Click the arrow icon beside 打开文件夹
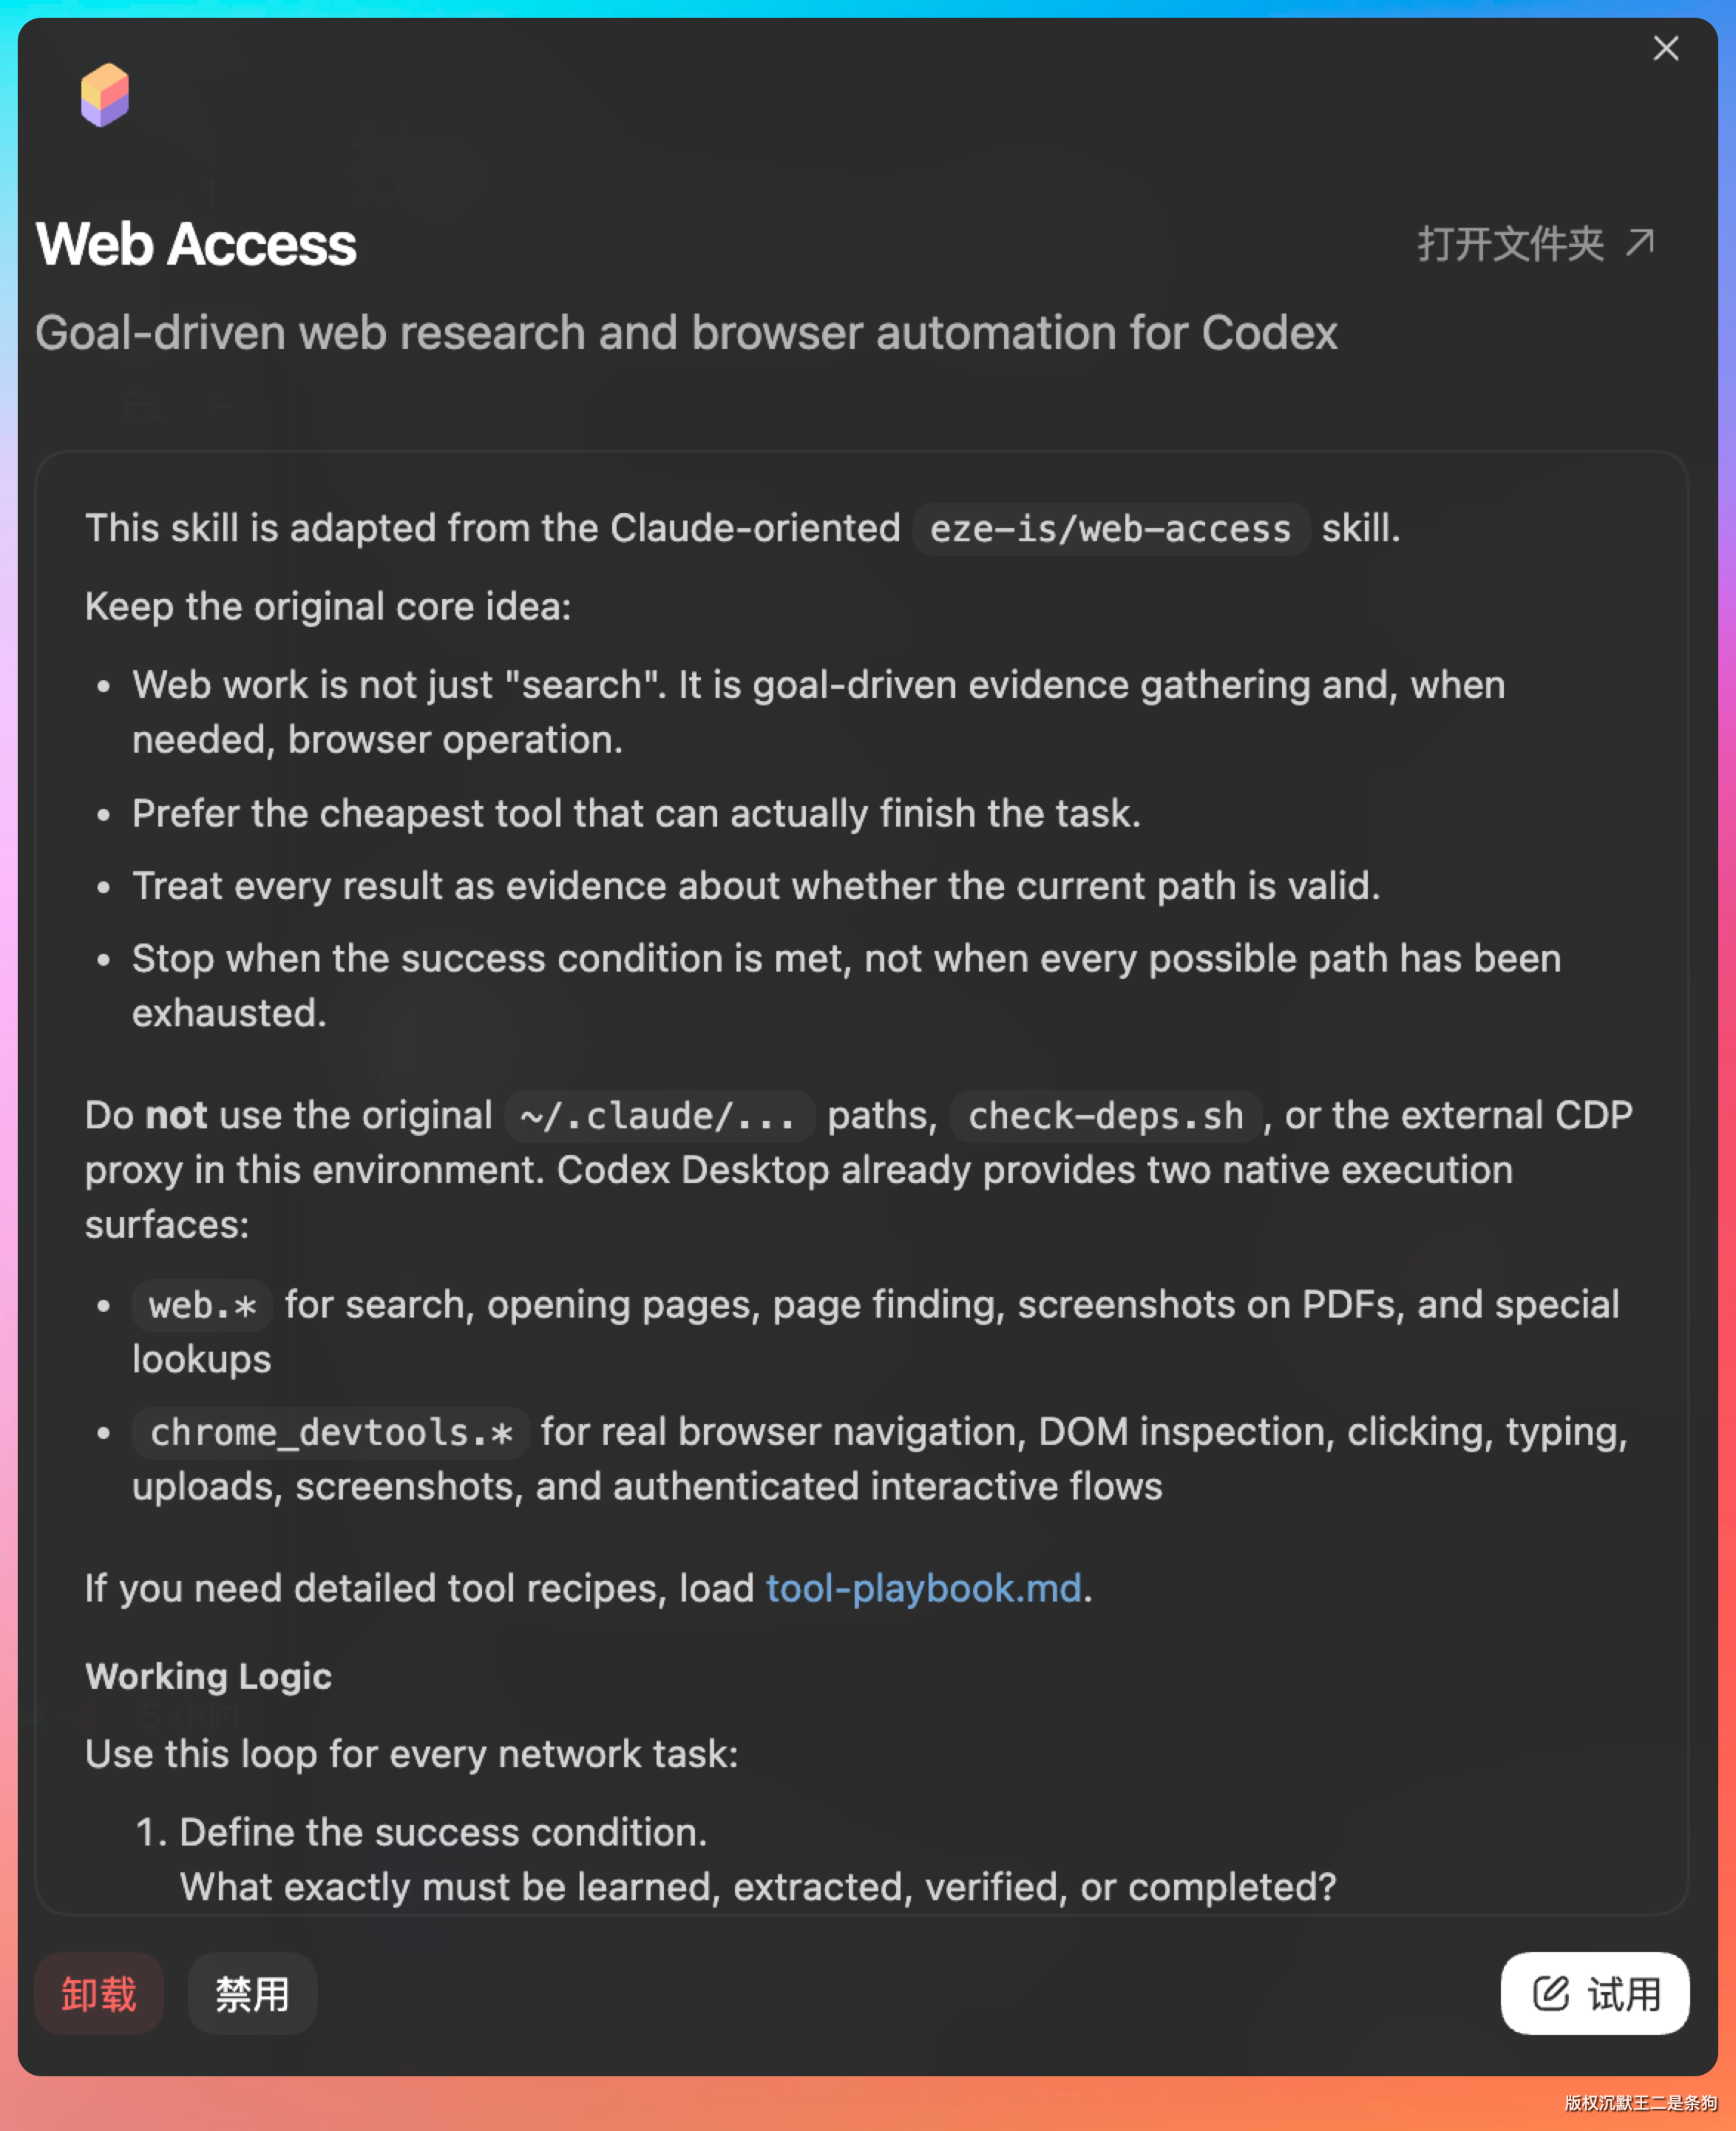 (x=1640, y=243)
